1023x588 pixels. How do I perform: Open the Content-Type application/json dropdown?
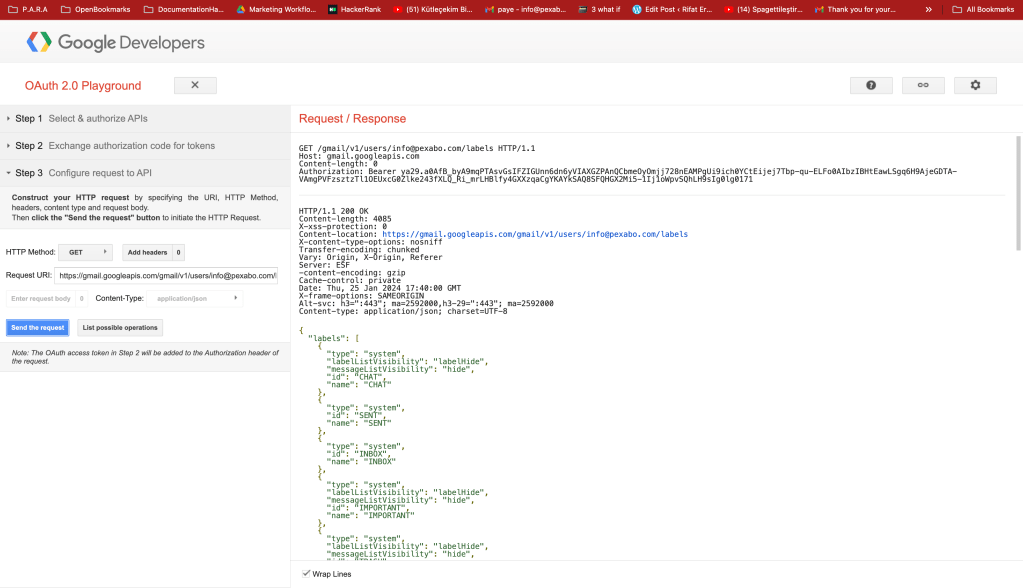coord(195,298)
